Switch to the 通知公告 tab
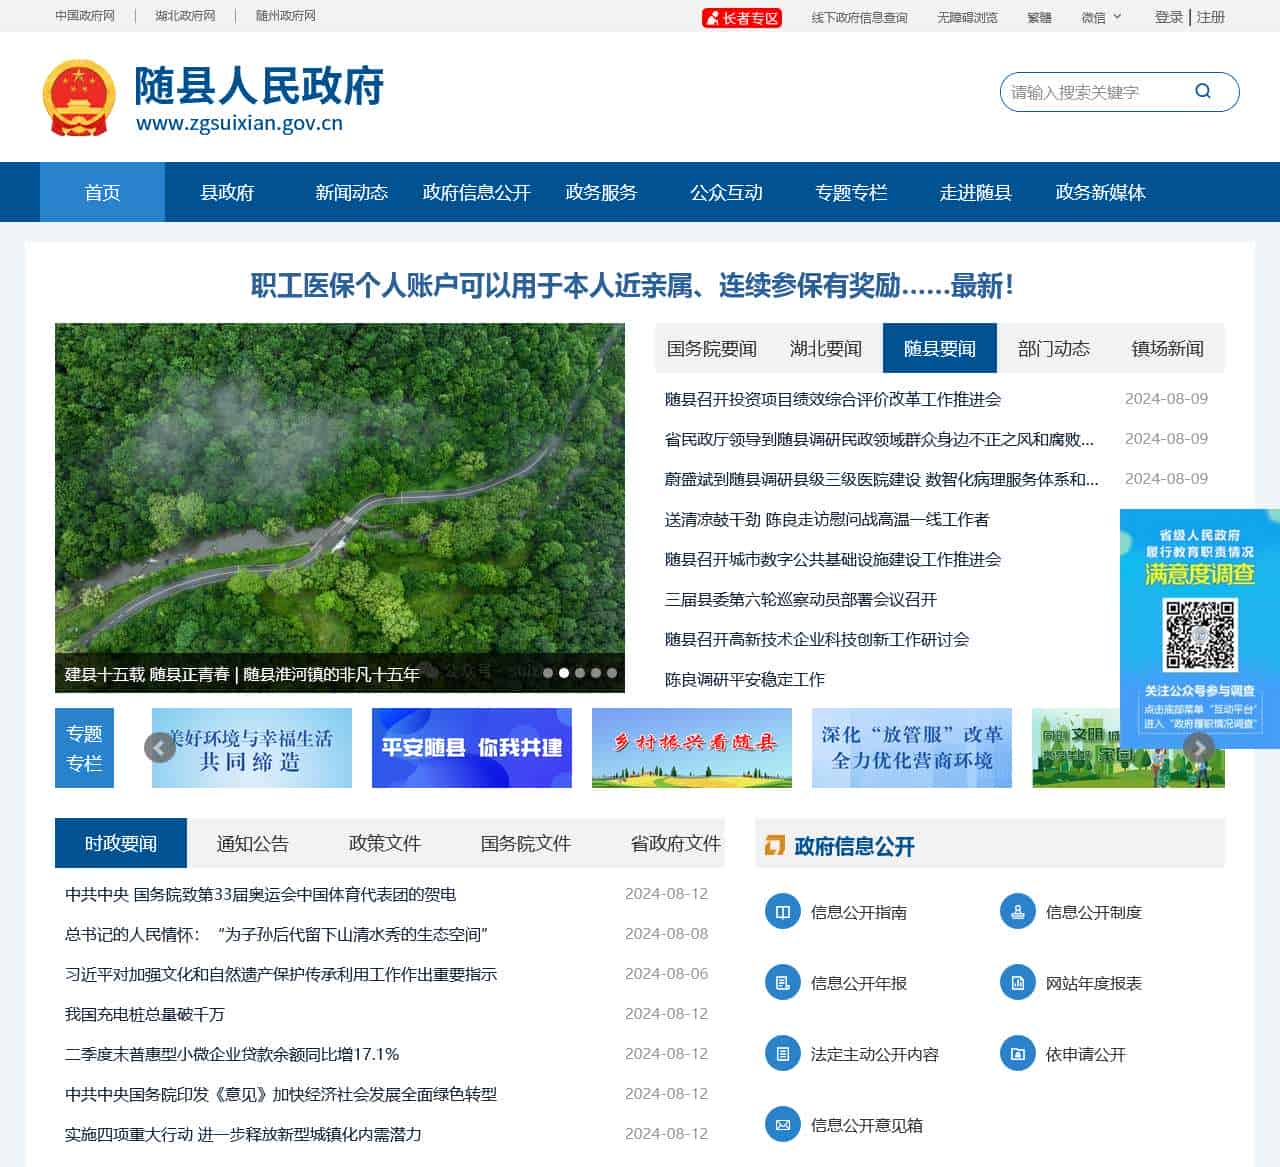The height and width of the screenshot is (1167, 1280). tap(253, 843)
